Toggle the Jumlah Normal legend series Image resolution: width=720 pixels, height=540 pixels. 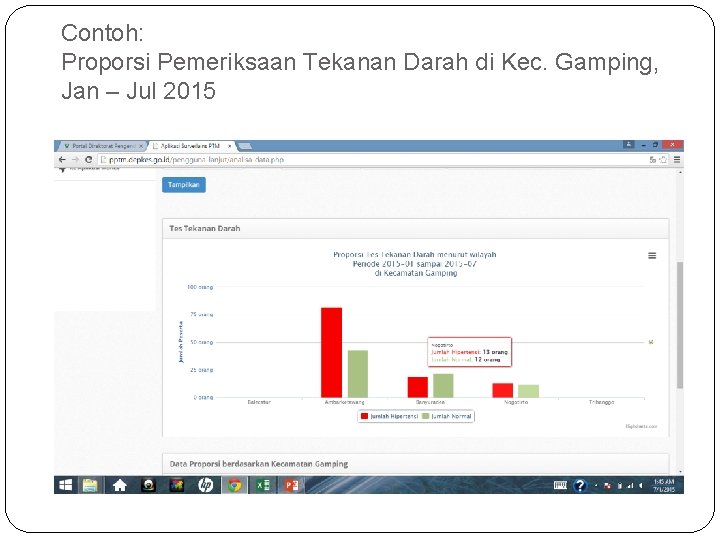click(446, 416)
